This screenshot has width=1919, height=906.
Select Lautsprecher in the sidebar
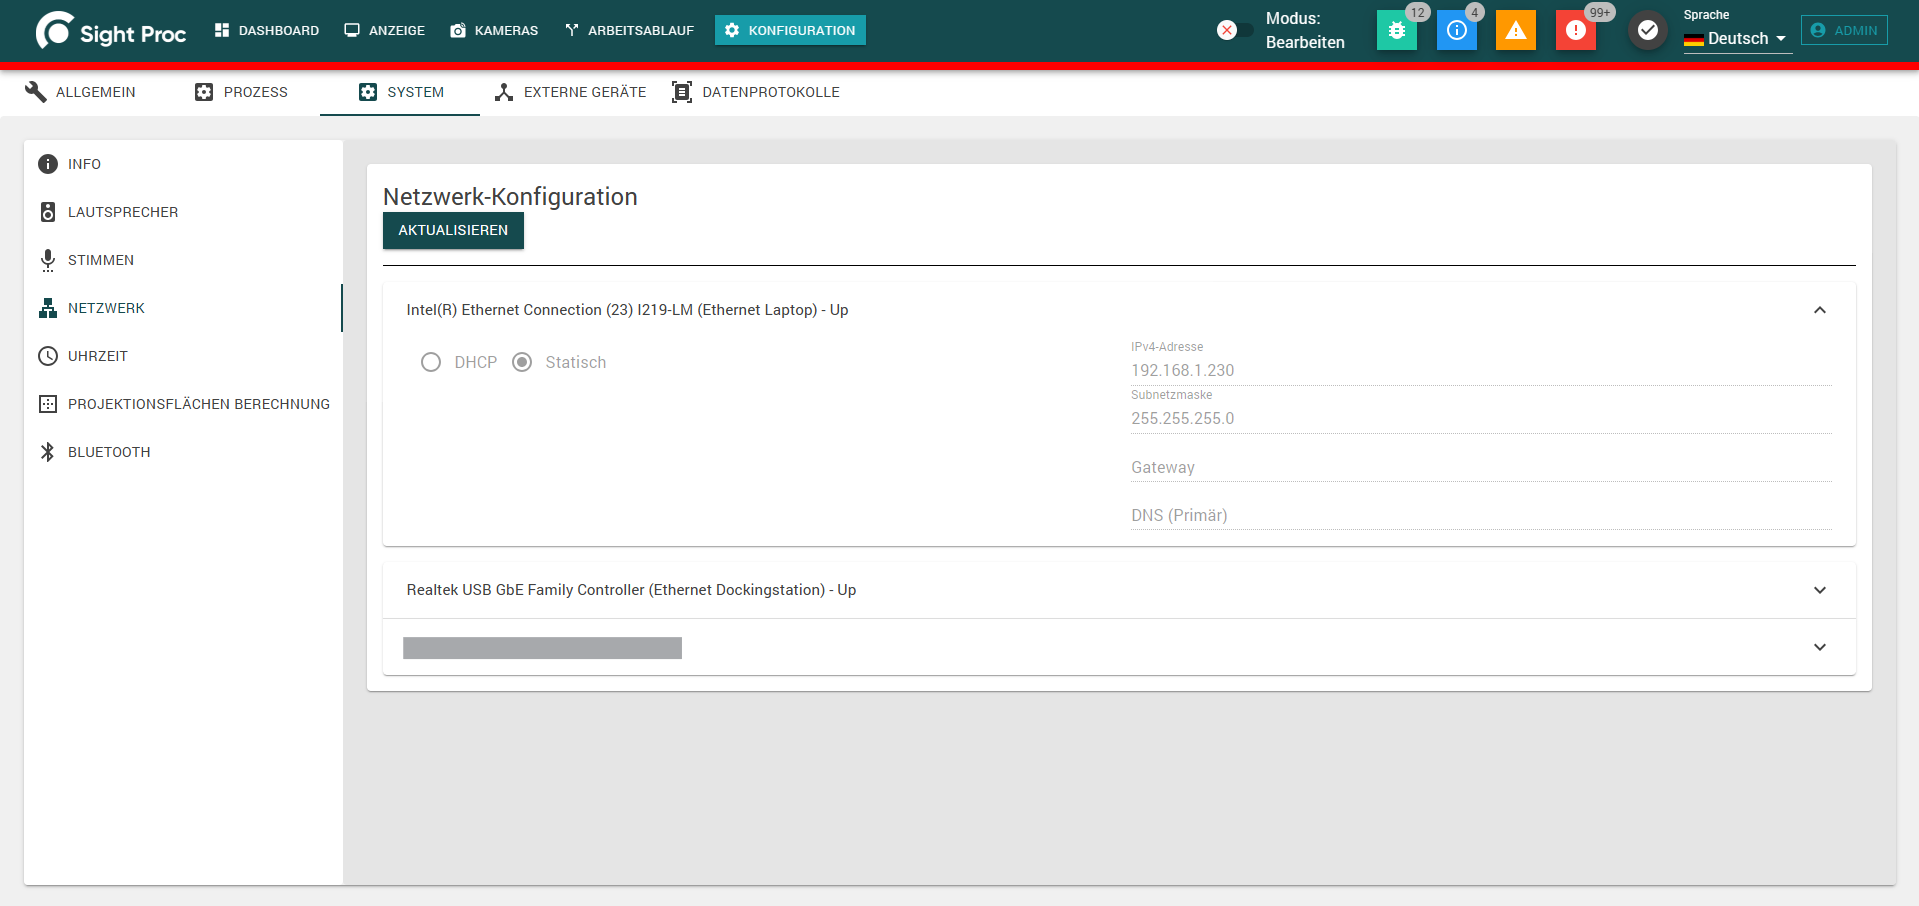[183, 212]
